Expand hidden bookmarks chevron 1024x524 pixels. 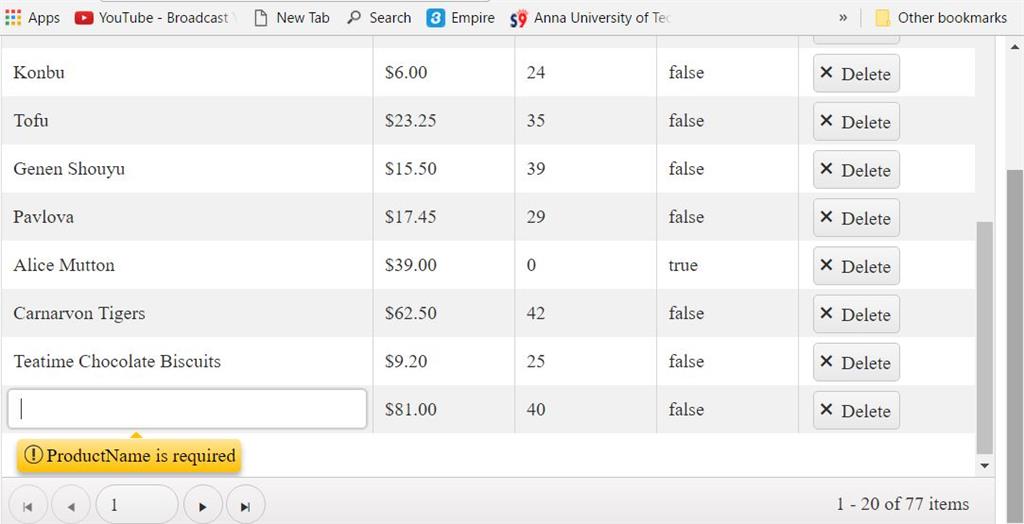coord(843,17)
